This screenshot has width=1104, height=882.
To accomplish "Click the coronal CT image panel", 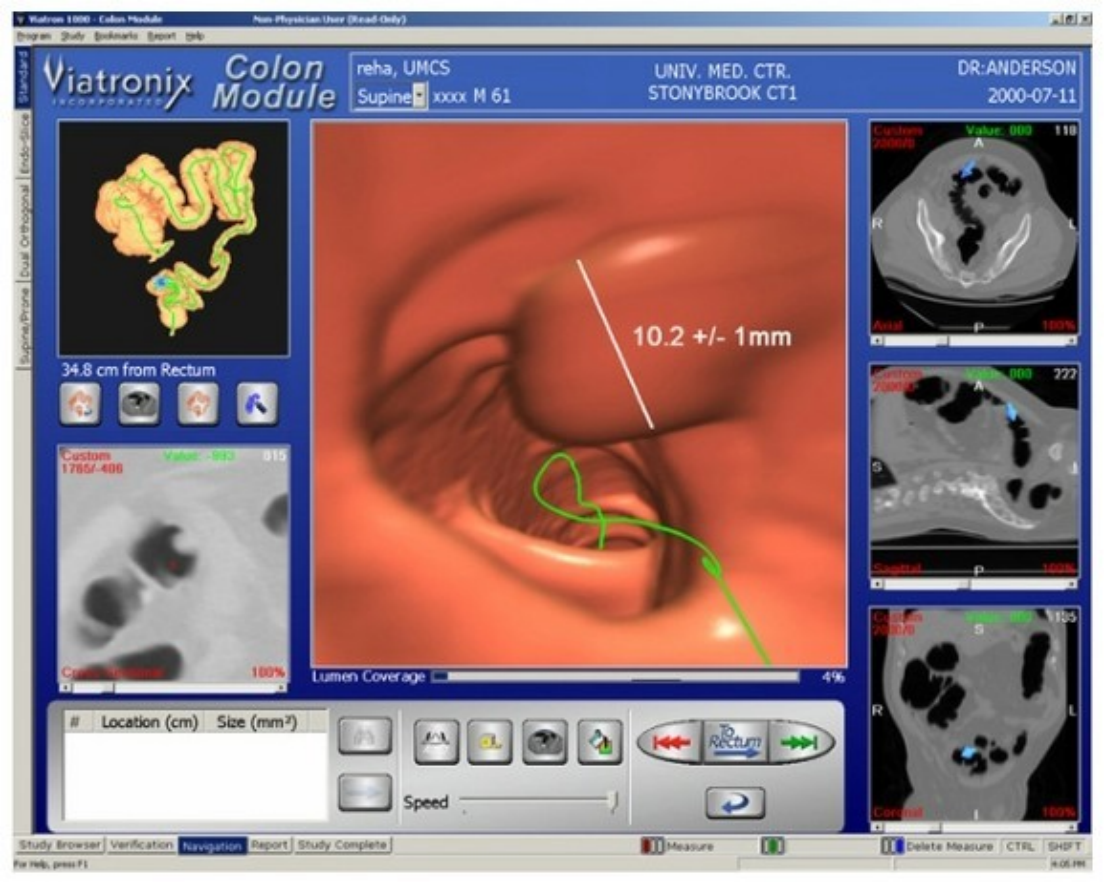I will (975, 714).
